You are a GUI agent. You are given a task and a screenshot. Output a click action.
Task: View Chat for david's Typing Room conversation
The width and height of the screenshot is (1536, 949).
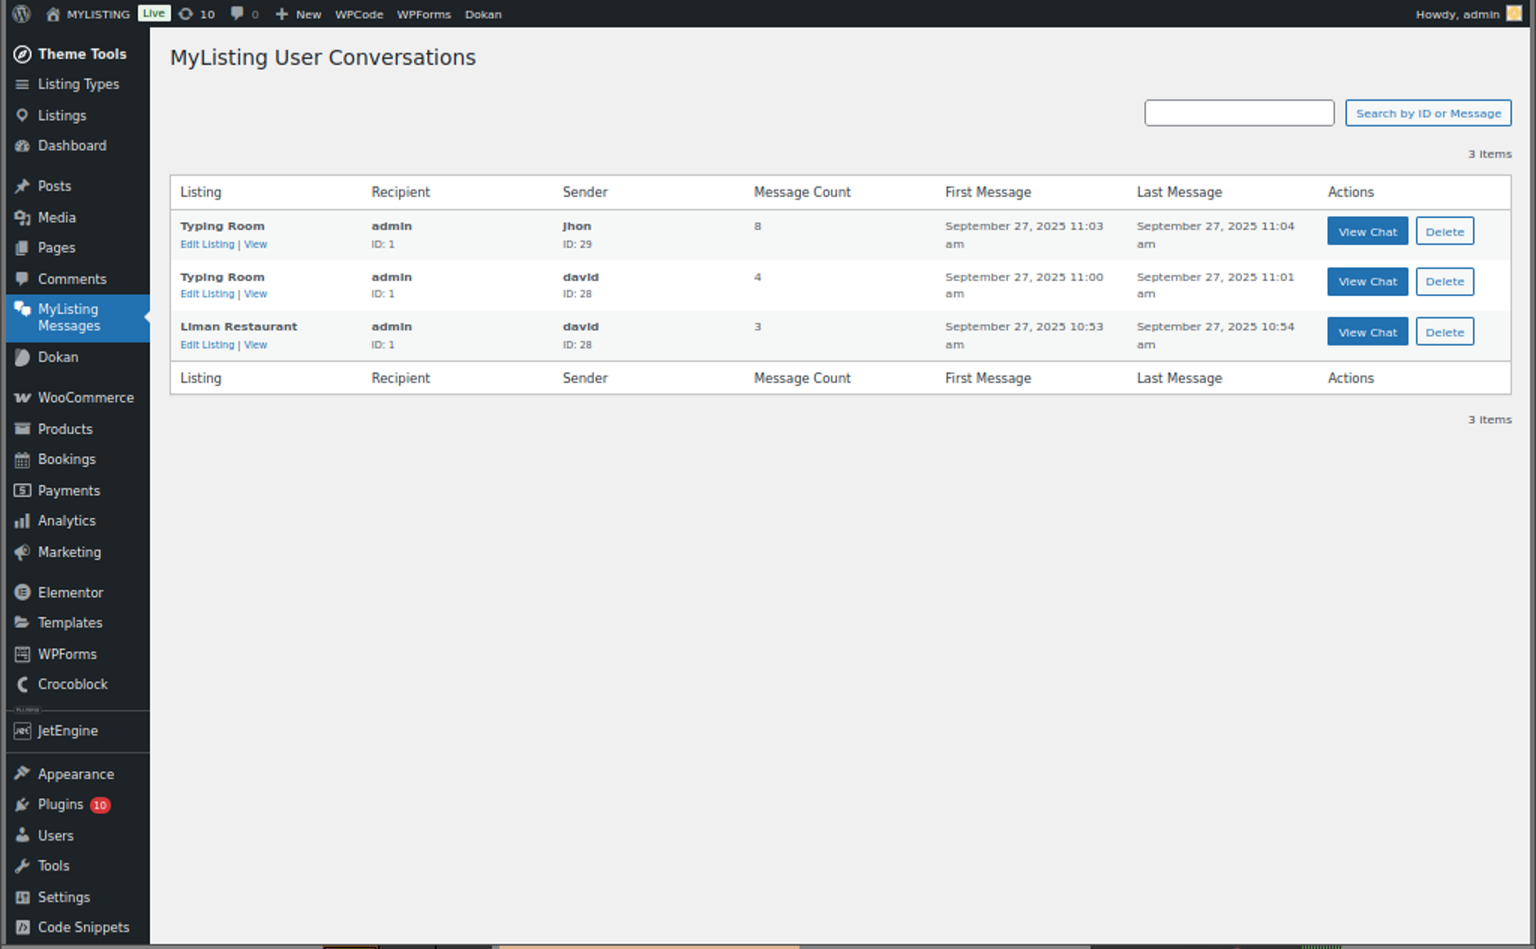click(x=1367, y=281)
